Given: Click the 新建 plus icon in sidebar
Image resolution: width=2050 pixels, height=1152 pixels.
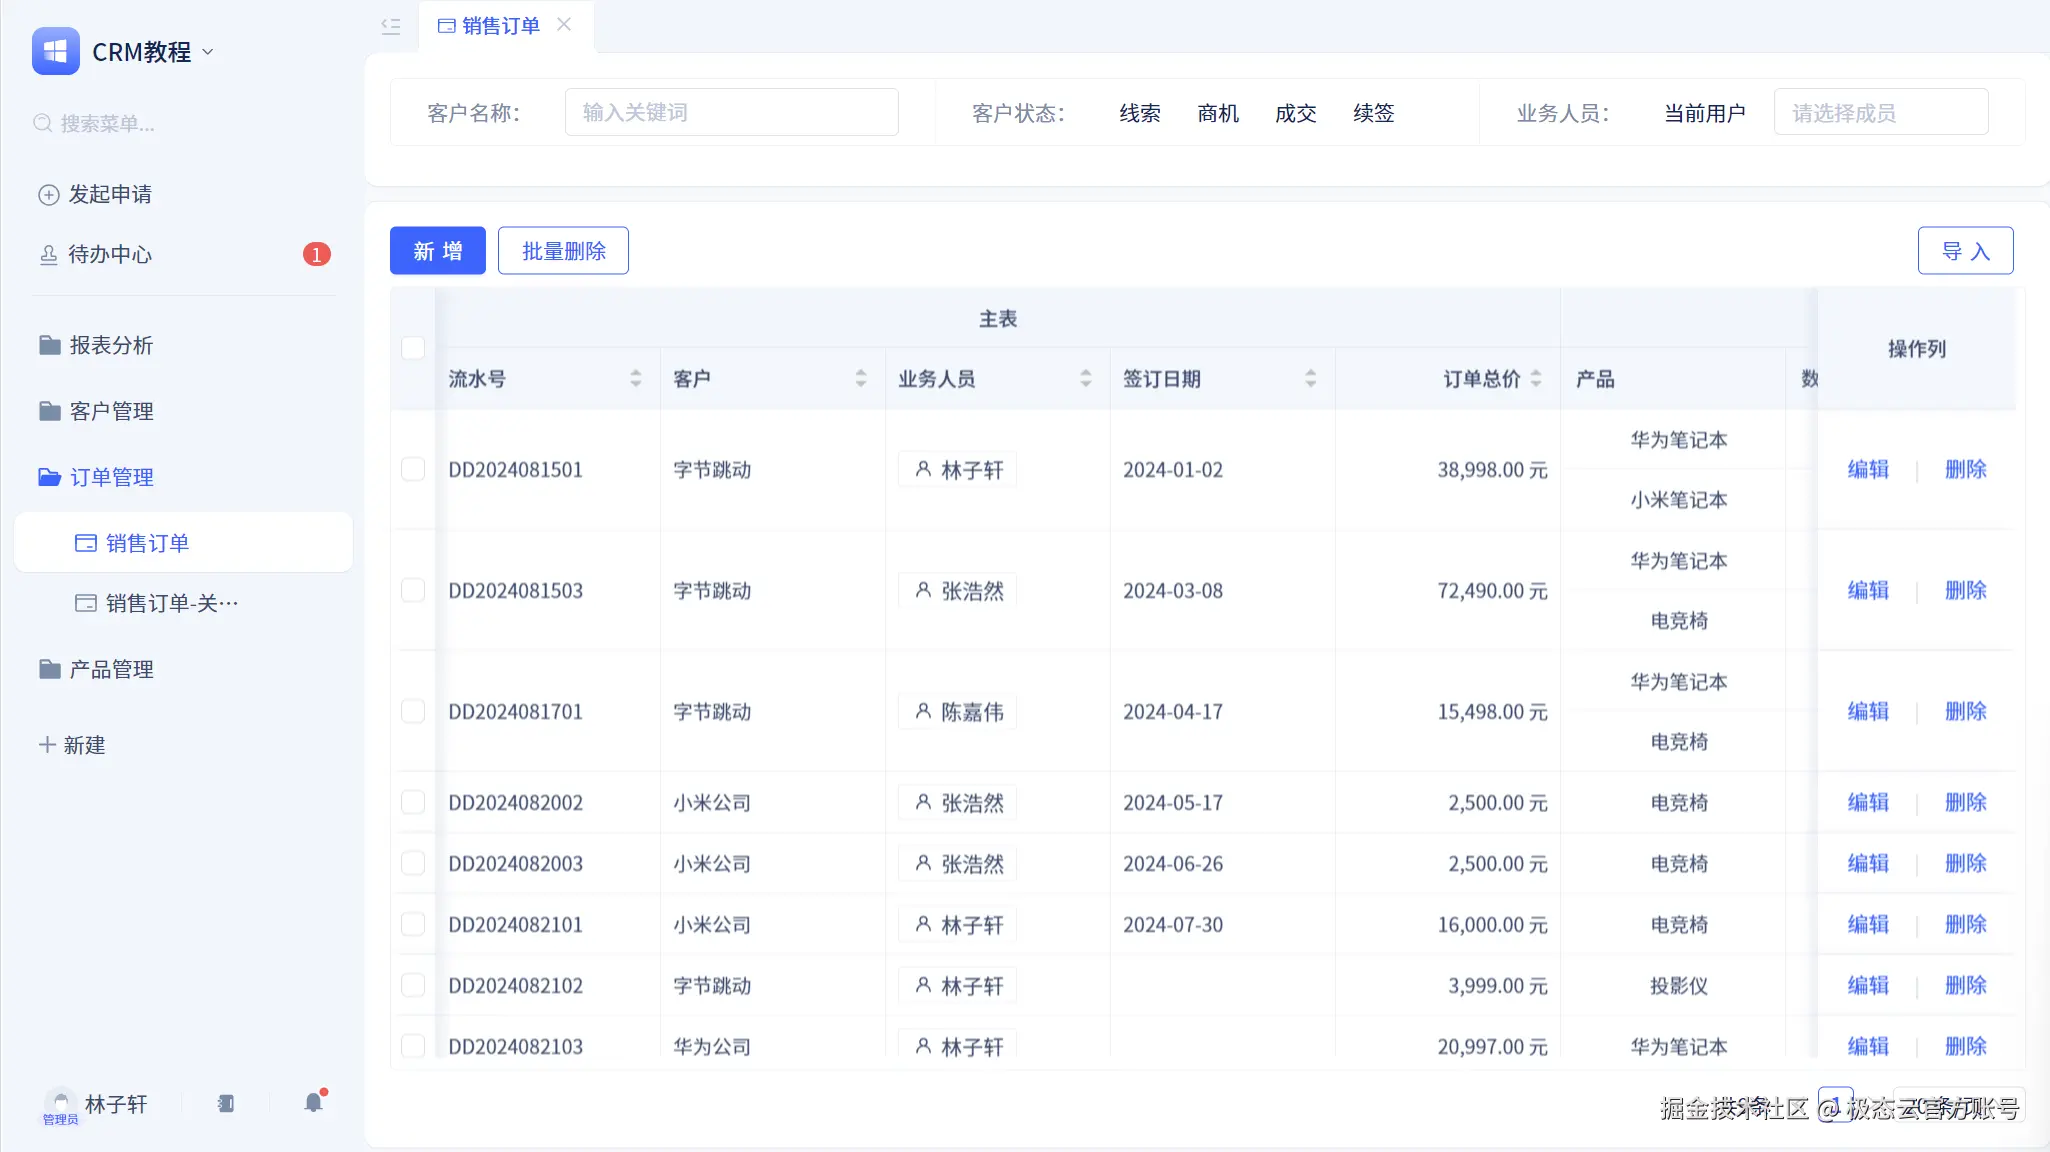Looking at the screenshot, I should coord(46,745).
